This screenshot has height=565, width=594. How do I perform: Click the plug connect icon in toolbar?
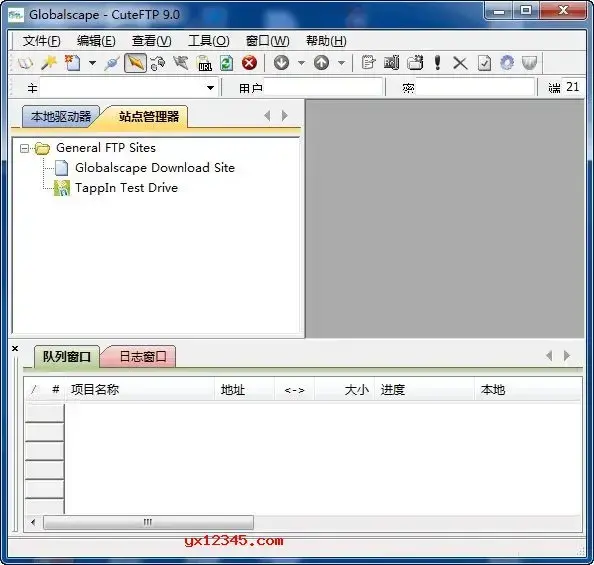click(x=112, y=63)
